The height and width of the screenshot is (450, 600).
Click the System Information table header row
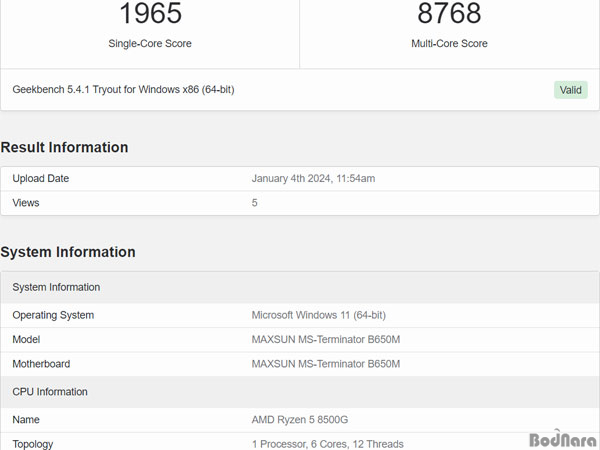coord(300,287)
